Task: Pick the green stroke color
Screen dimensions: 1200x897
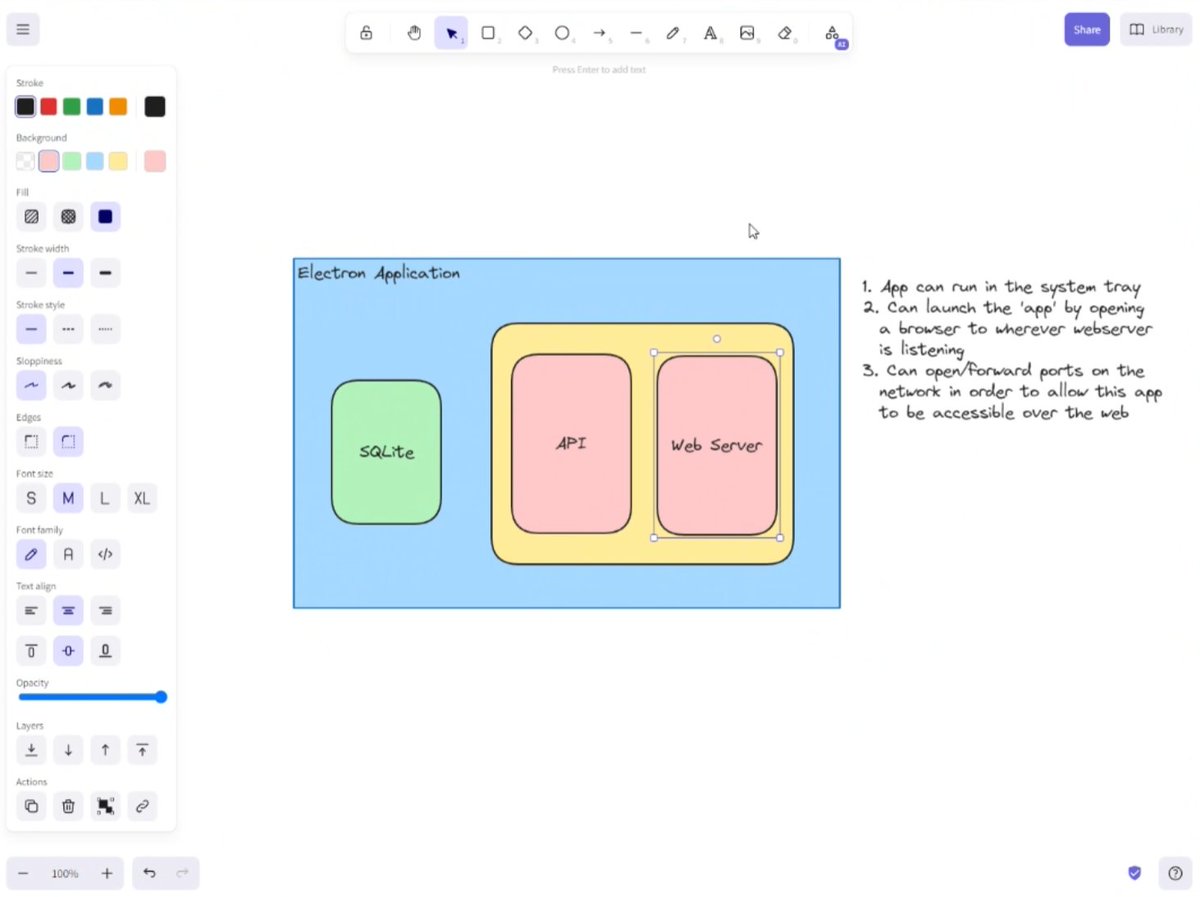Action: [x=72, y=107]
